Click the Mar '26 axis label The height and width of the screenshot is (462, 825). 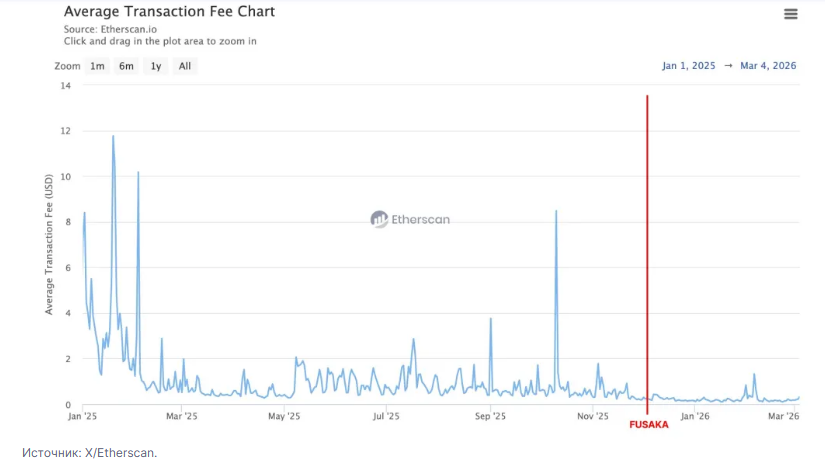(783, 416)
